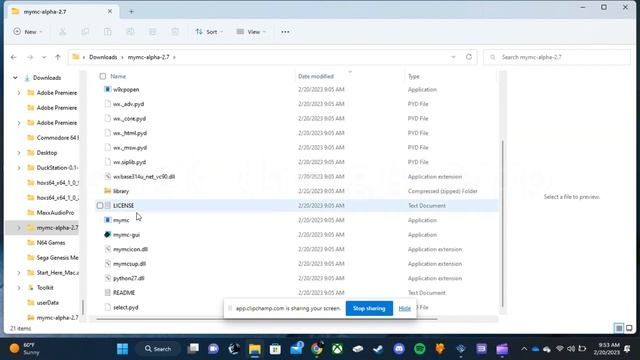Sort by the Type column header
This screenshot has width=640, height=360.
tap(413, 76)
